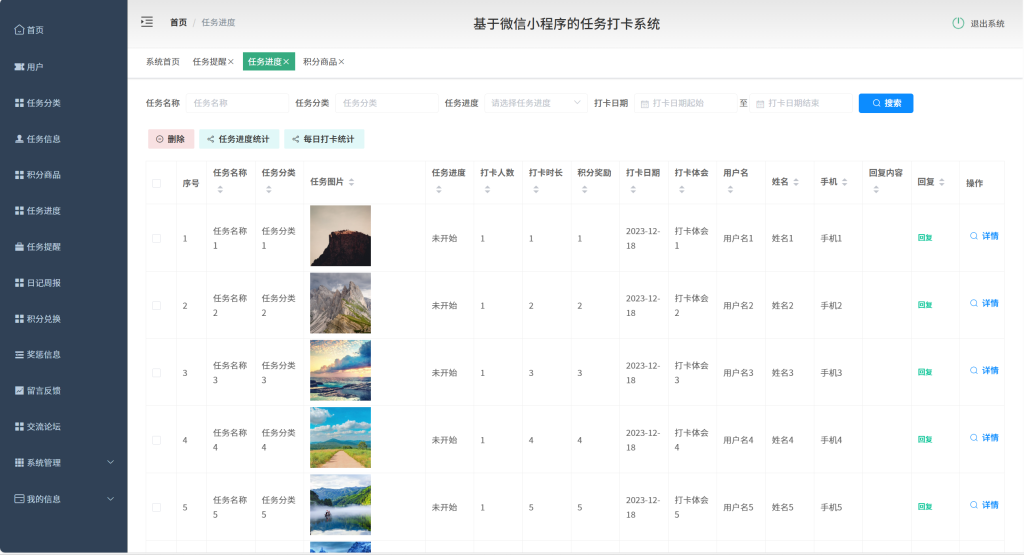Check the checkbox for row 1

[x=157, y=238]
